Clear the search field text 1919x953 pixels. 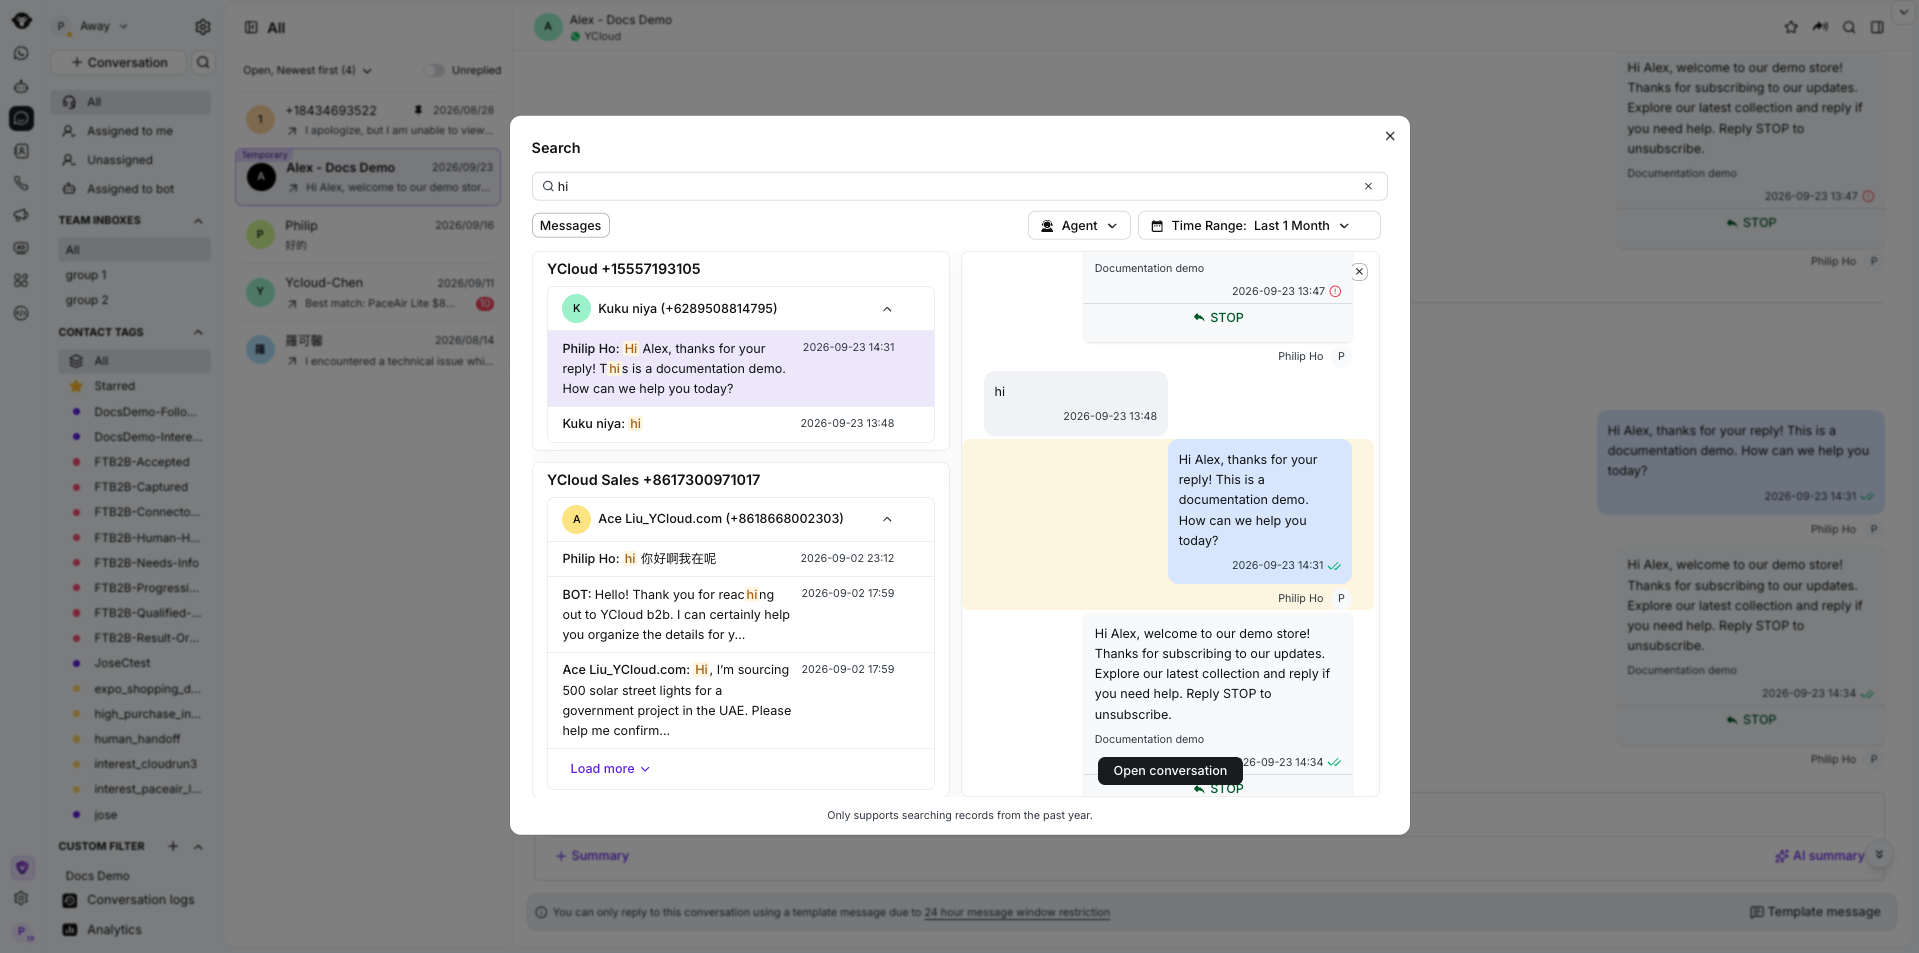[1368, 186]
